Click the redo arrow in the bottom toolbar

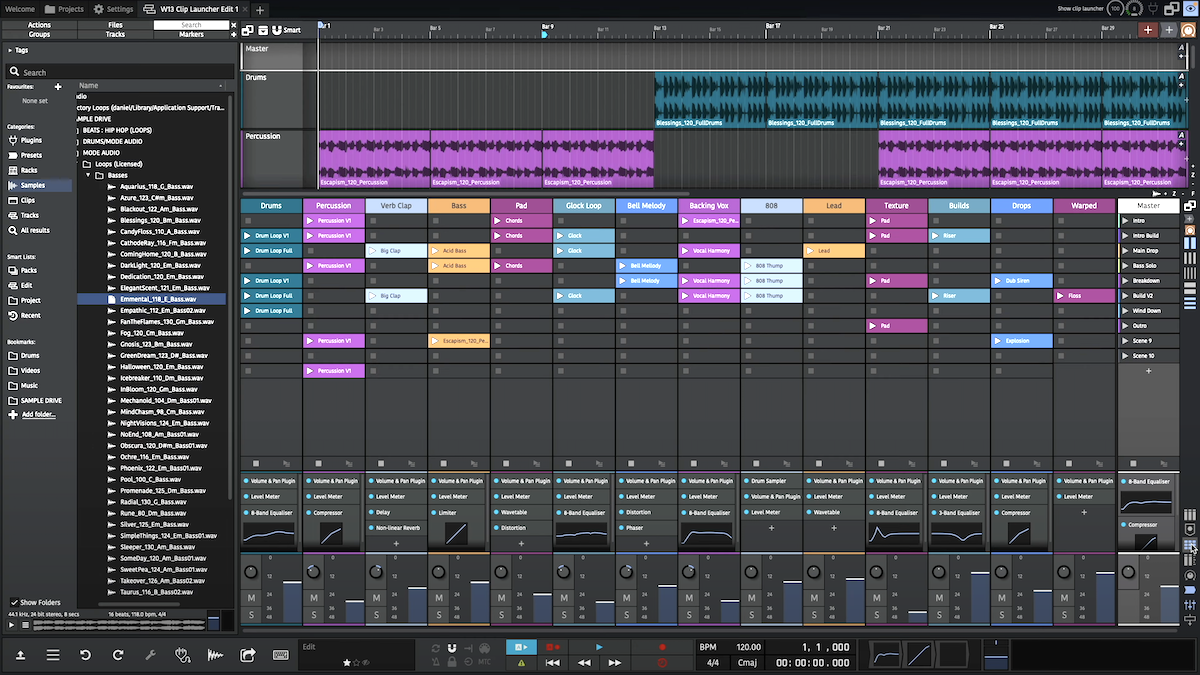coord(118,654)
